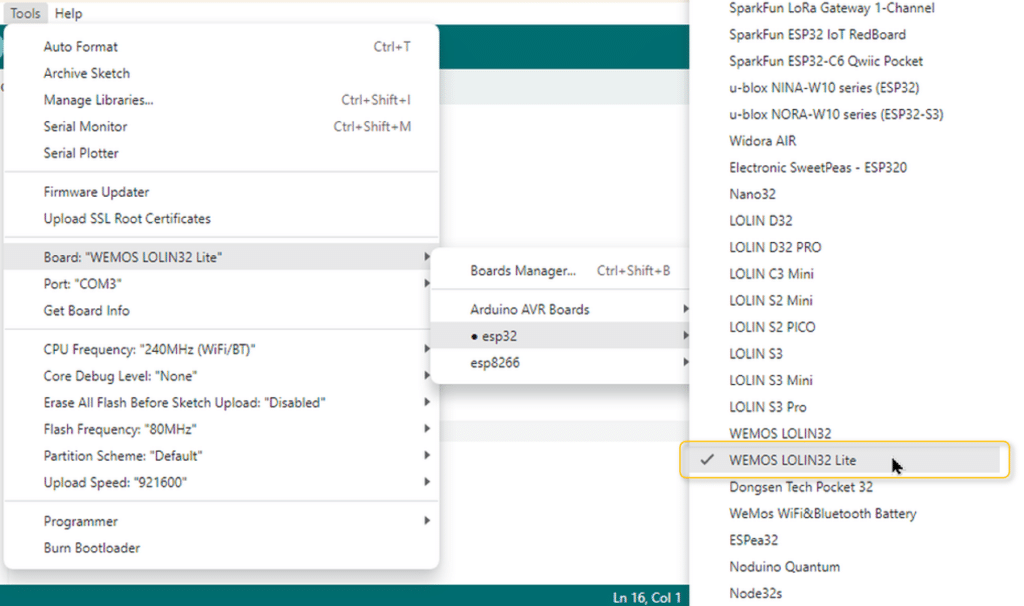This screenshot has width=1024, height=606.
Task: Click Get Board Info
Action: coord(221,311)
